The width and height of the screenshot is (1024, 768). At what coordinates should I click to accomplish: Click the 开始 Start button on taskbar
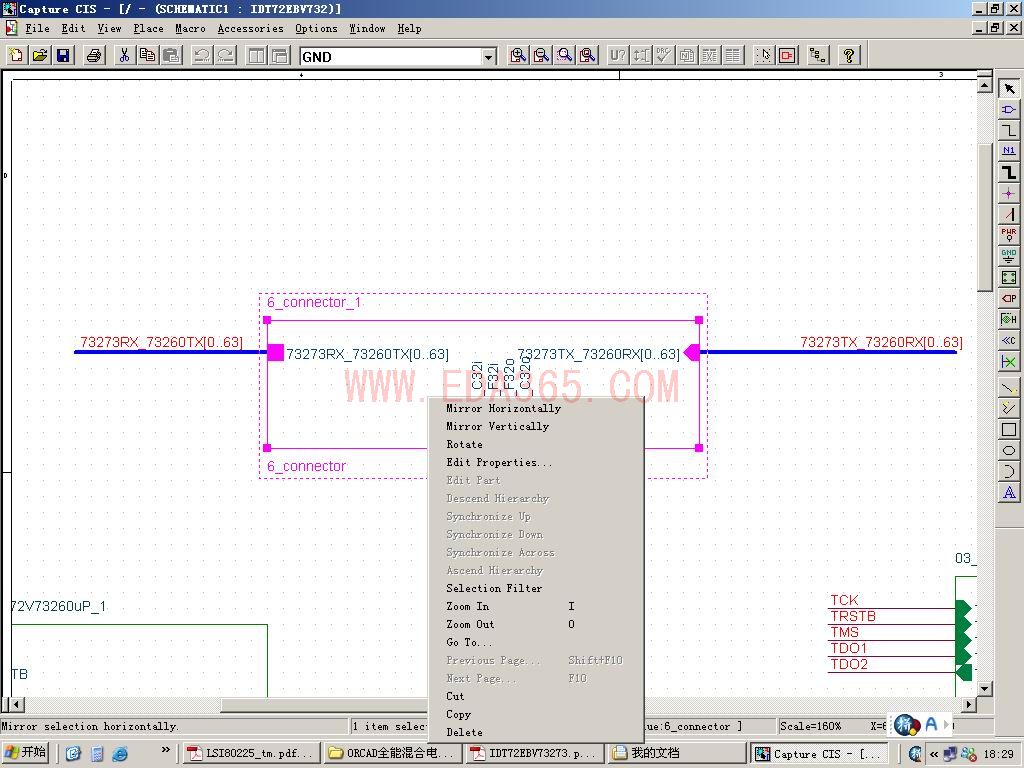pos(26,753)
